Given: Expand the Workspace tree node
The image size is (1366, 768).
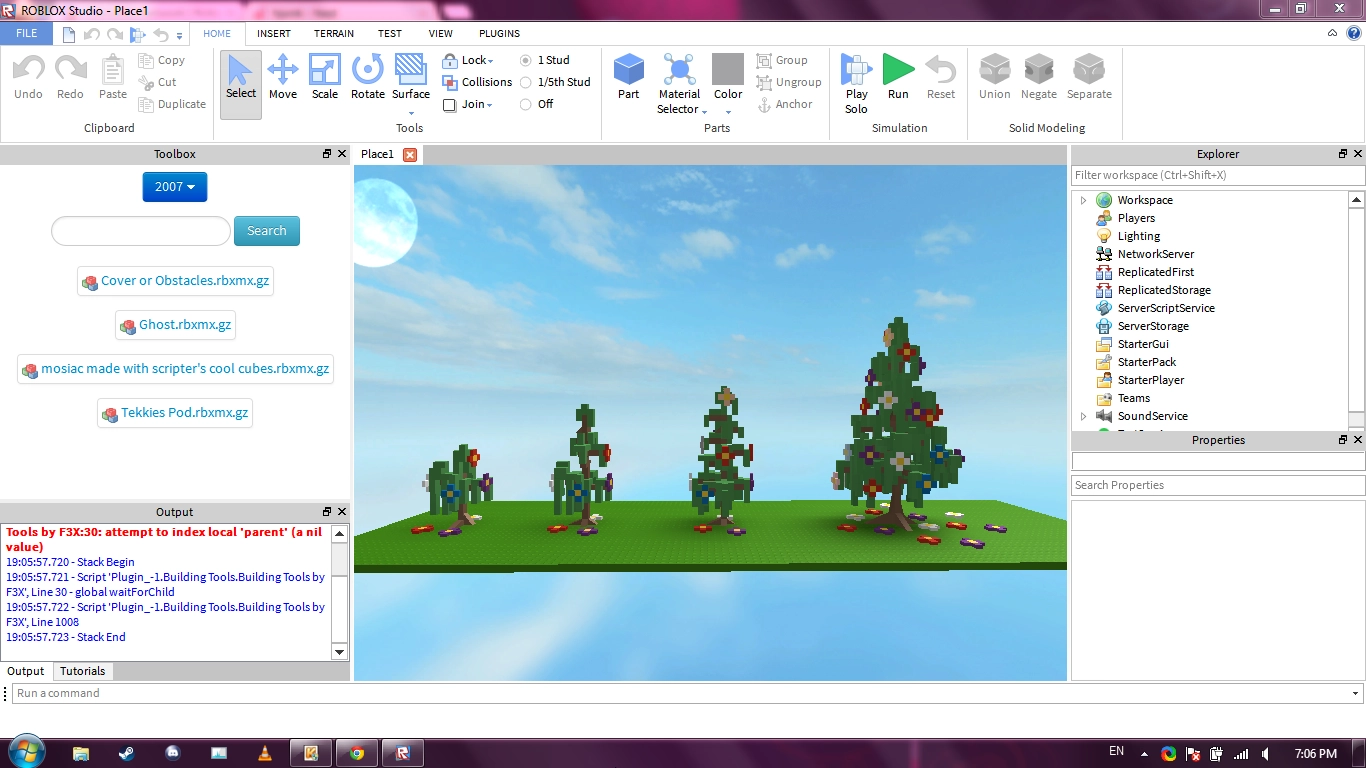Looking at the screenshot, I should click(x=1083, y=200).
